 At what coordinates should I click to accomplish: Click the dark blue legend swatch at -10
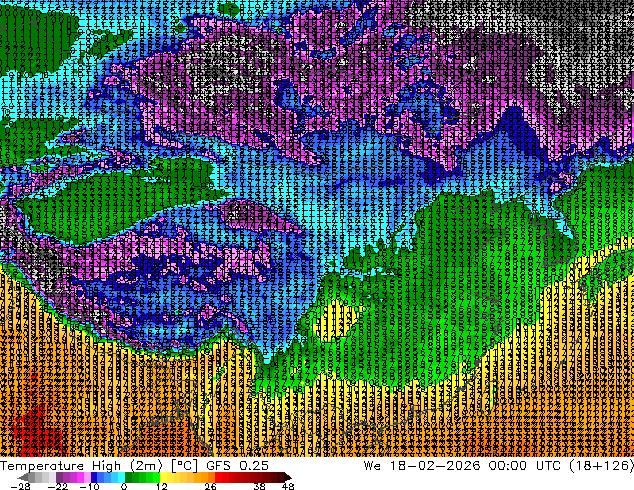point(94,477)
